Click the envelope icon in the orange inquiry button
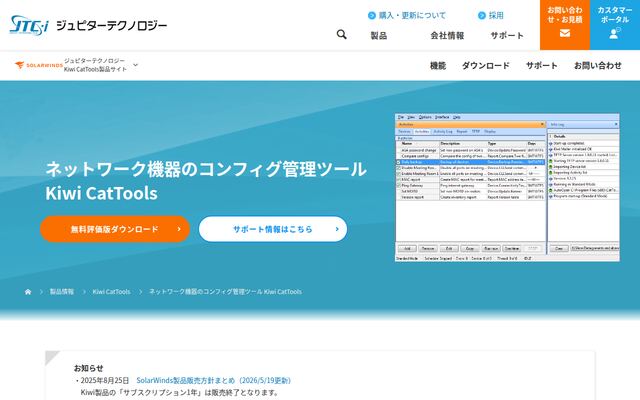The height and width of the screenshot is (400, 640). [565, 33]
